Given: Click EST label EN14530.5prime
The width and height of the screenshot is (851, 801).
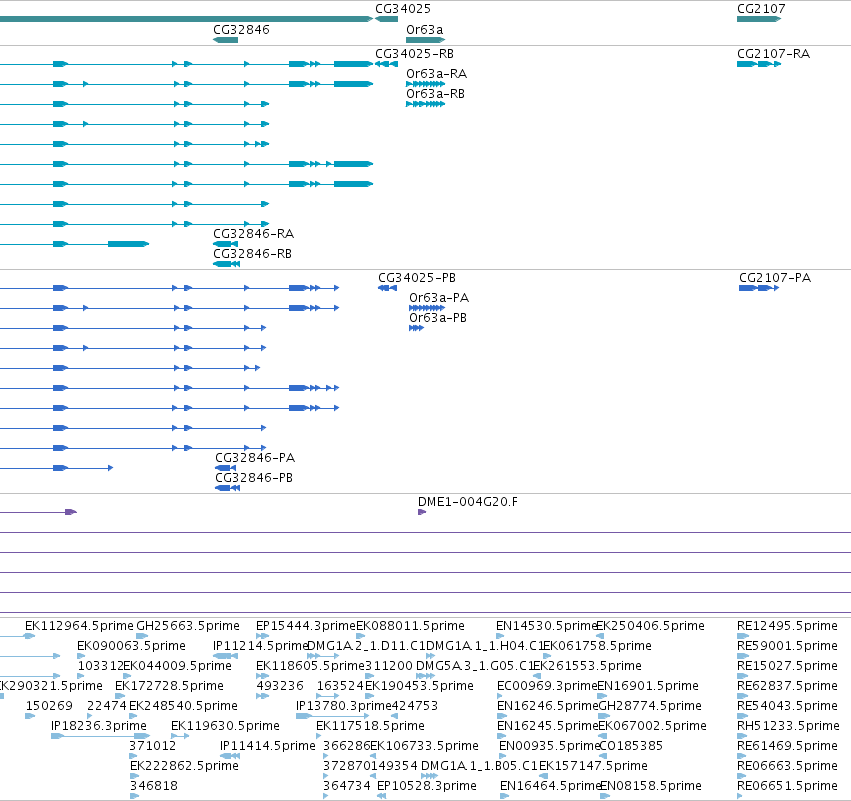Looking at the screenshot, I should (547, 626).
